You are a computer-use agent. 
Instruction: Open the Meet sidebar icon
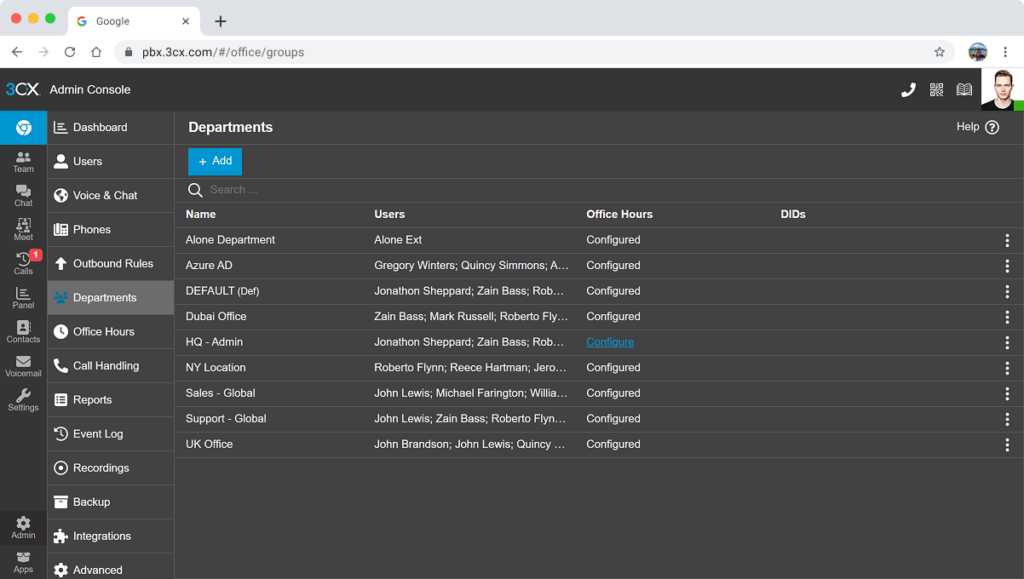pos(23,229)
